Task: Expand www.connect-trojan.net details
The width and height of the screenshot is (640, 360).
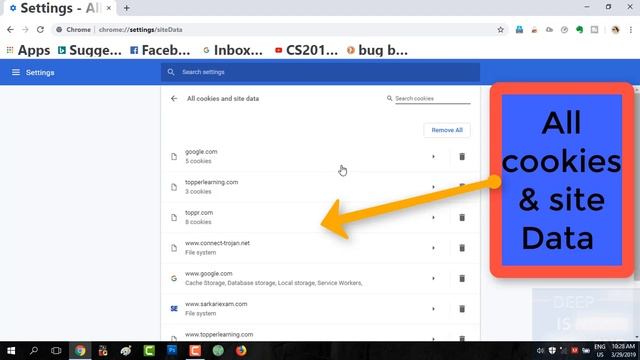Action: pyautogui.click(x=433, y=248)
